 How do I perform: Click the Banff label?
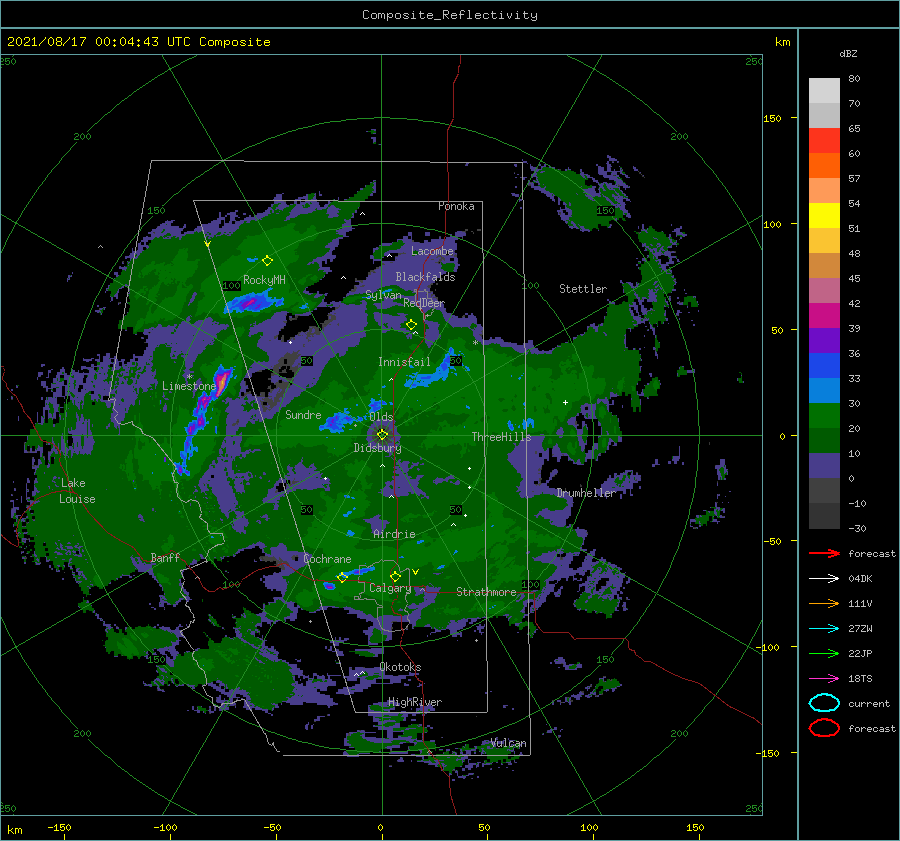point(165,558)
